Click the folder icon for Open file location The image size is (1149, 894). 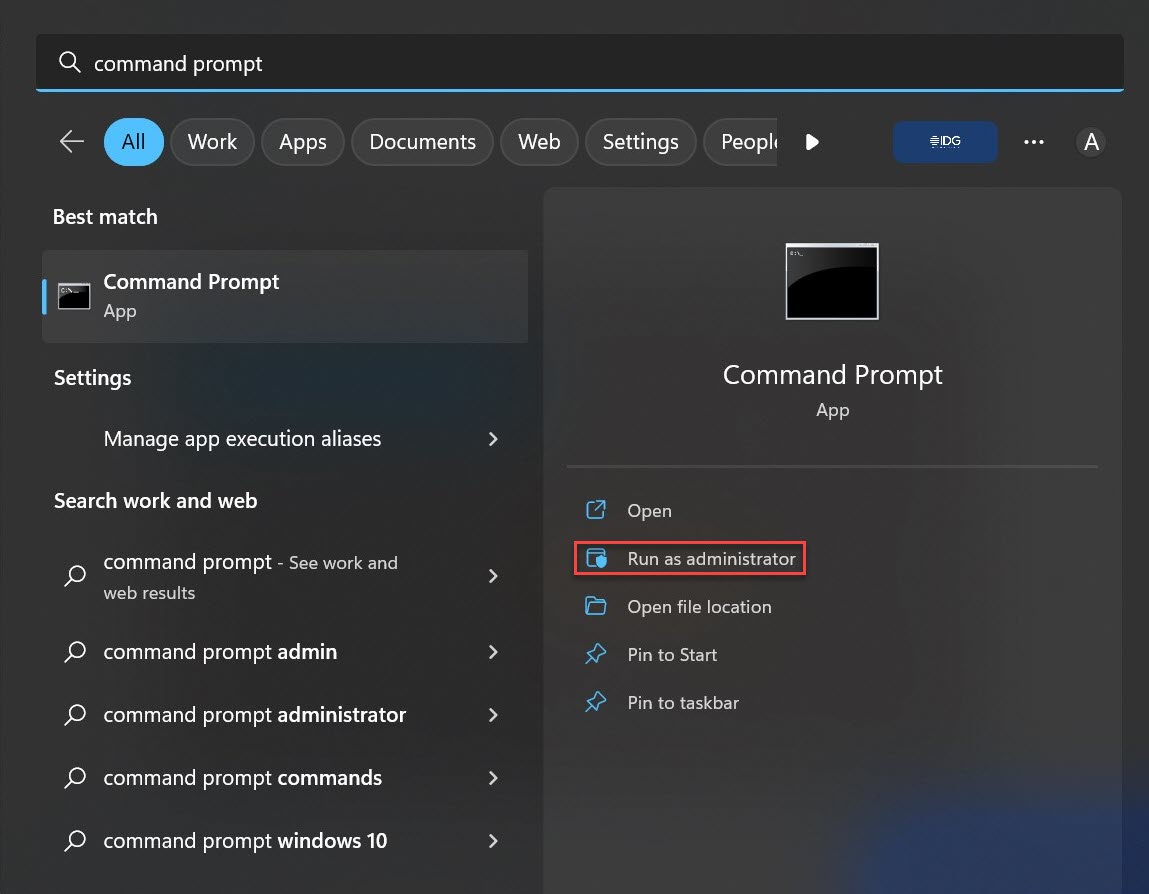pyautogui.click(x=596, y=606)
